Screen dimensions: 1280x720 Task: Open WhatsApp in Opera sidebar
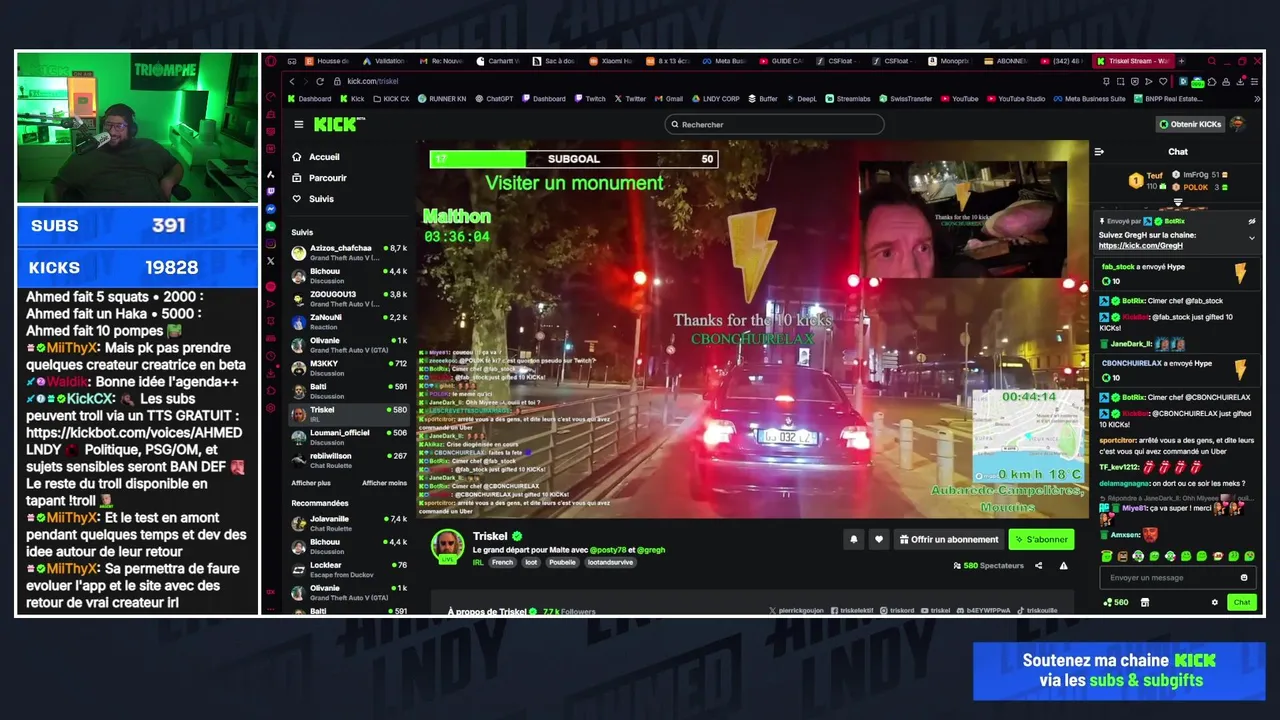[270, 226]
